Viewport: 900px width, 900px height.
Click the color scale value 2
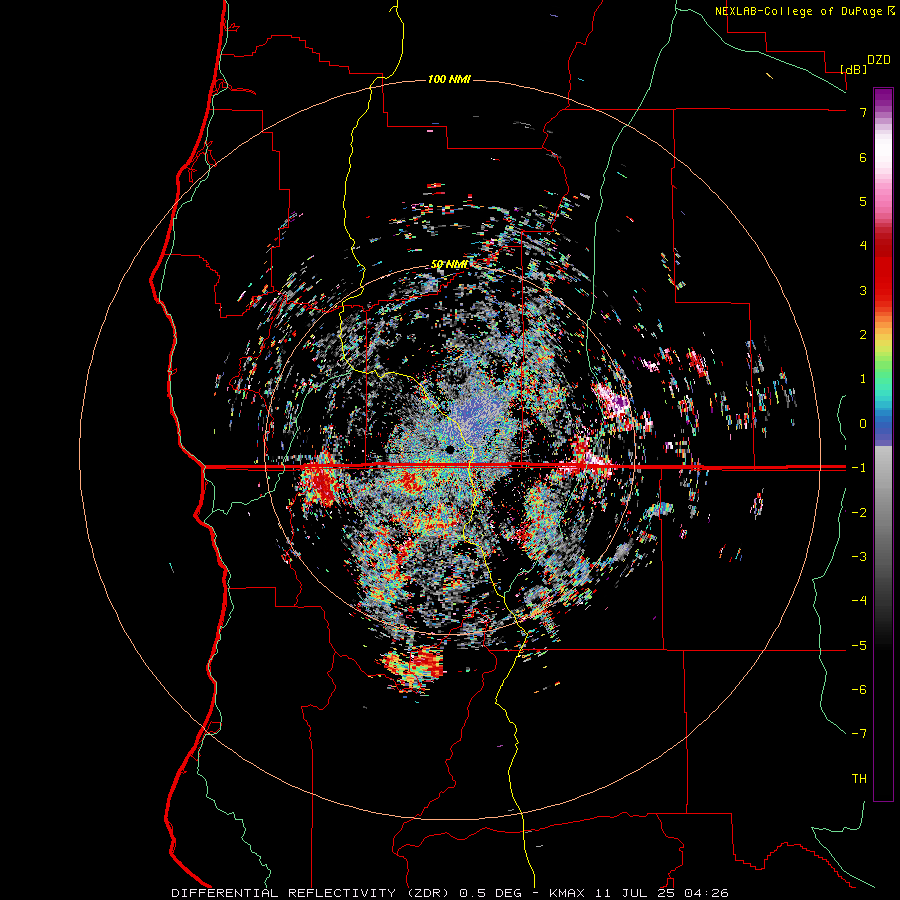click(x=863, y=335)
